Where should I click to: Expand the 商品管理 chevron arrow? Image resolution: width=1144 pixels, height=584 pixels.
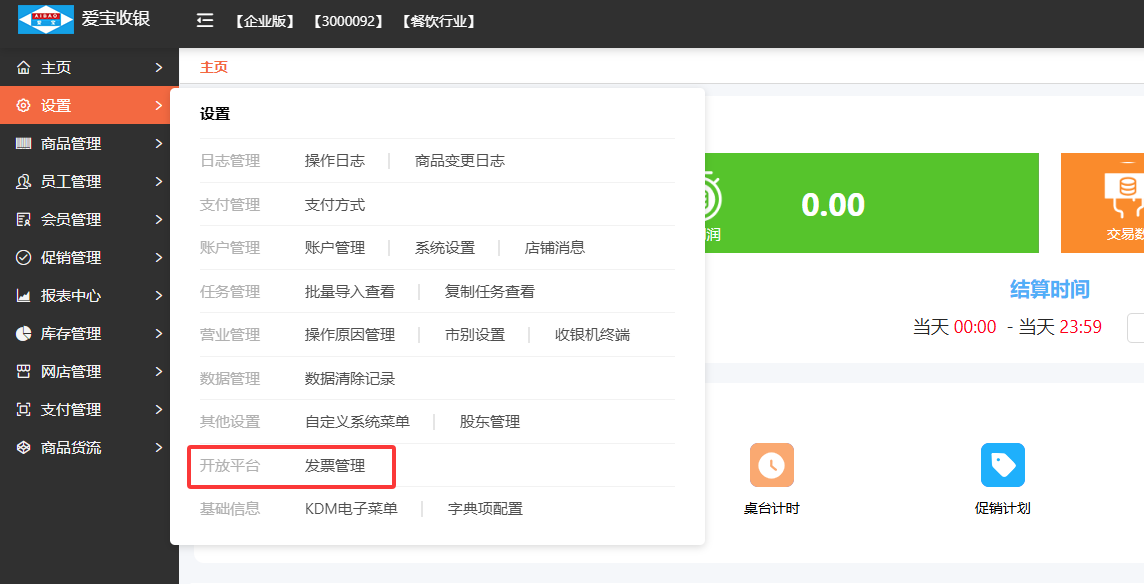[159, 144]
